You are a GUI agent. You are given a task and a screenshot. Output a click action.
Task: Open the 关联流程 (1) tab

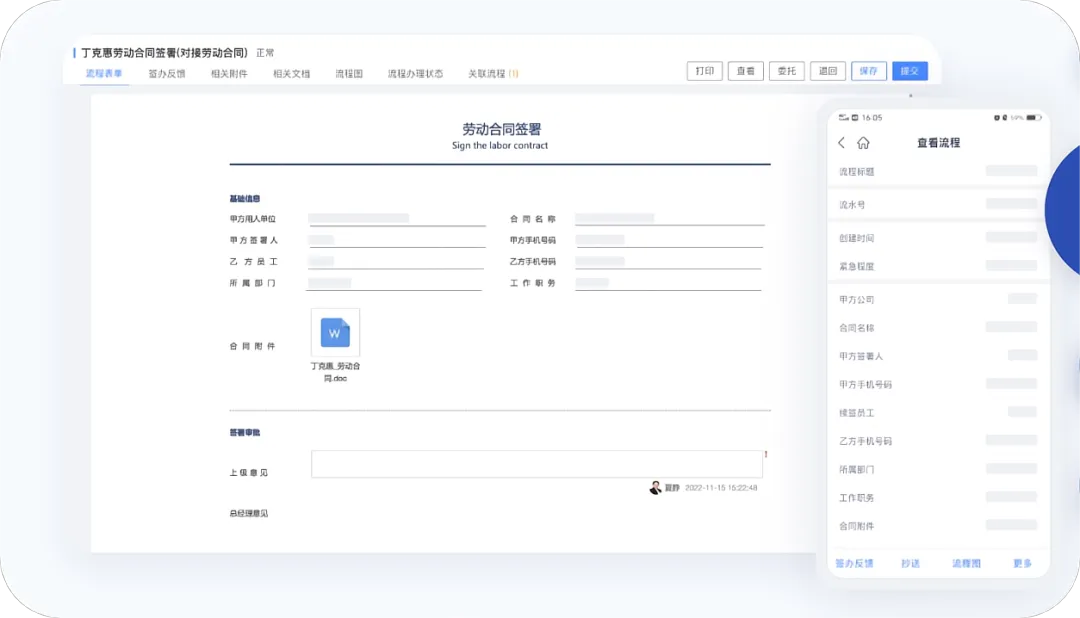493,74
